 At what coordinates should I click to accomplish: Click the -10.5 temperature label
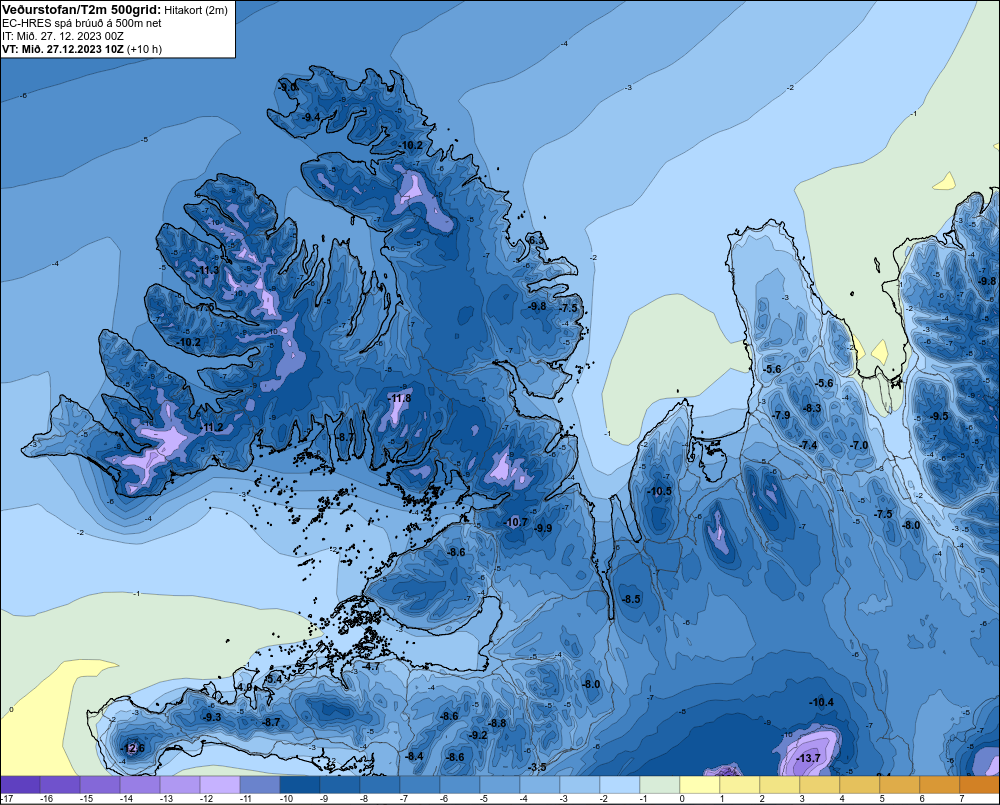(659, 491)
